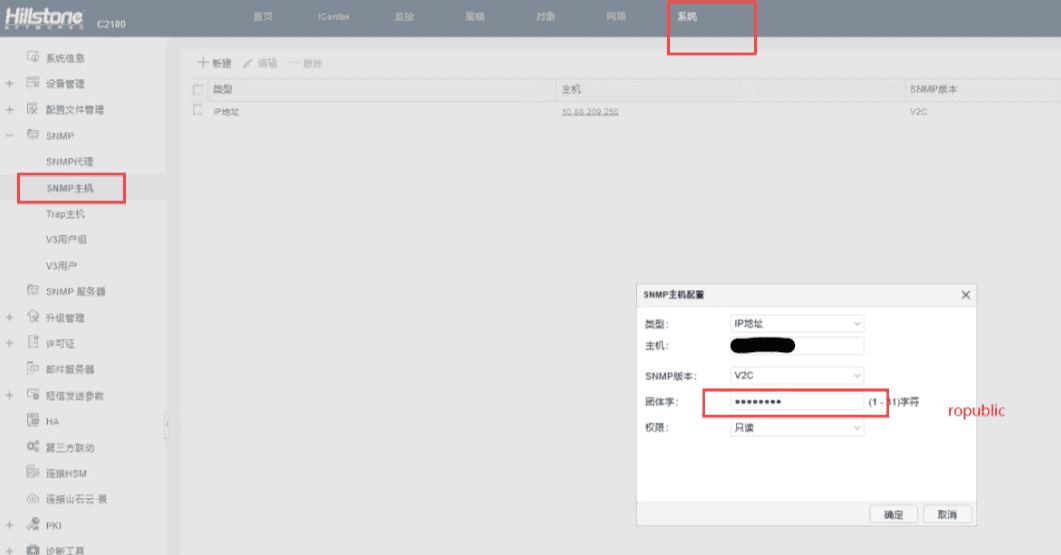
Task: Expand the 配置文件管理 tree node
Action: coord(9,109)
